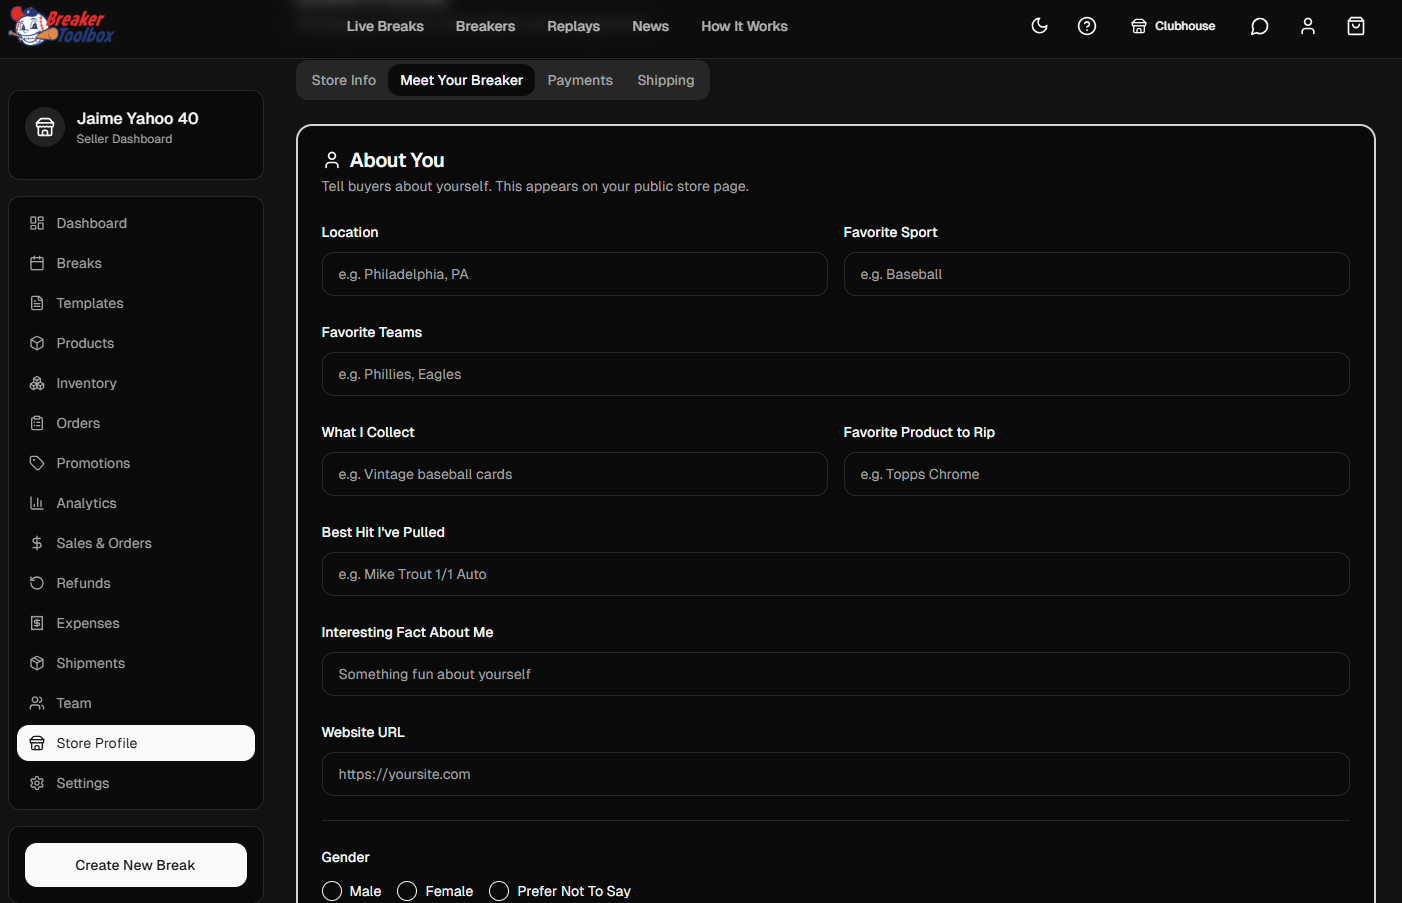Screen dimensions: 1402x903
Task: Click the Location input field
Action: click(x=575, y=274)
